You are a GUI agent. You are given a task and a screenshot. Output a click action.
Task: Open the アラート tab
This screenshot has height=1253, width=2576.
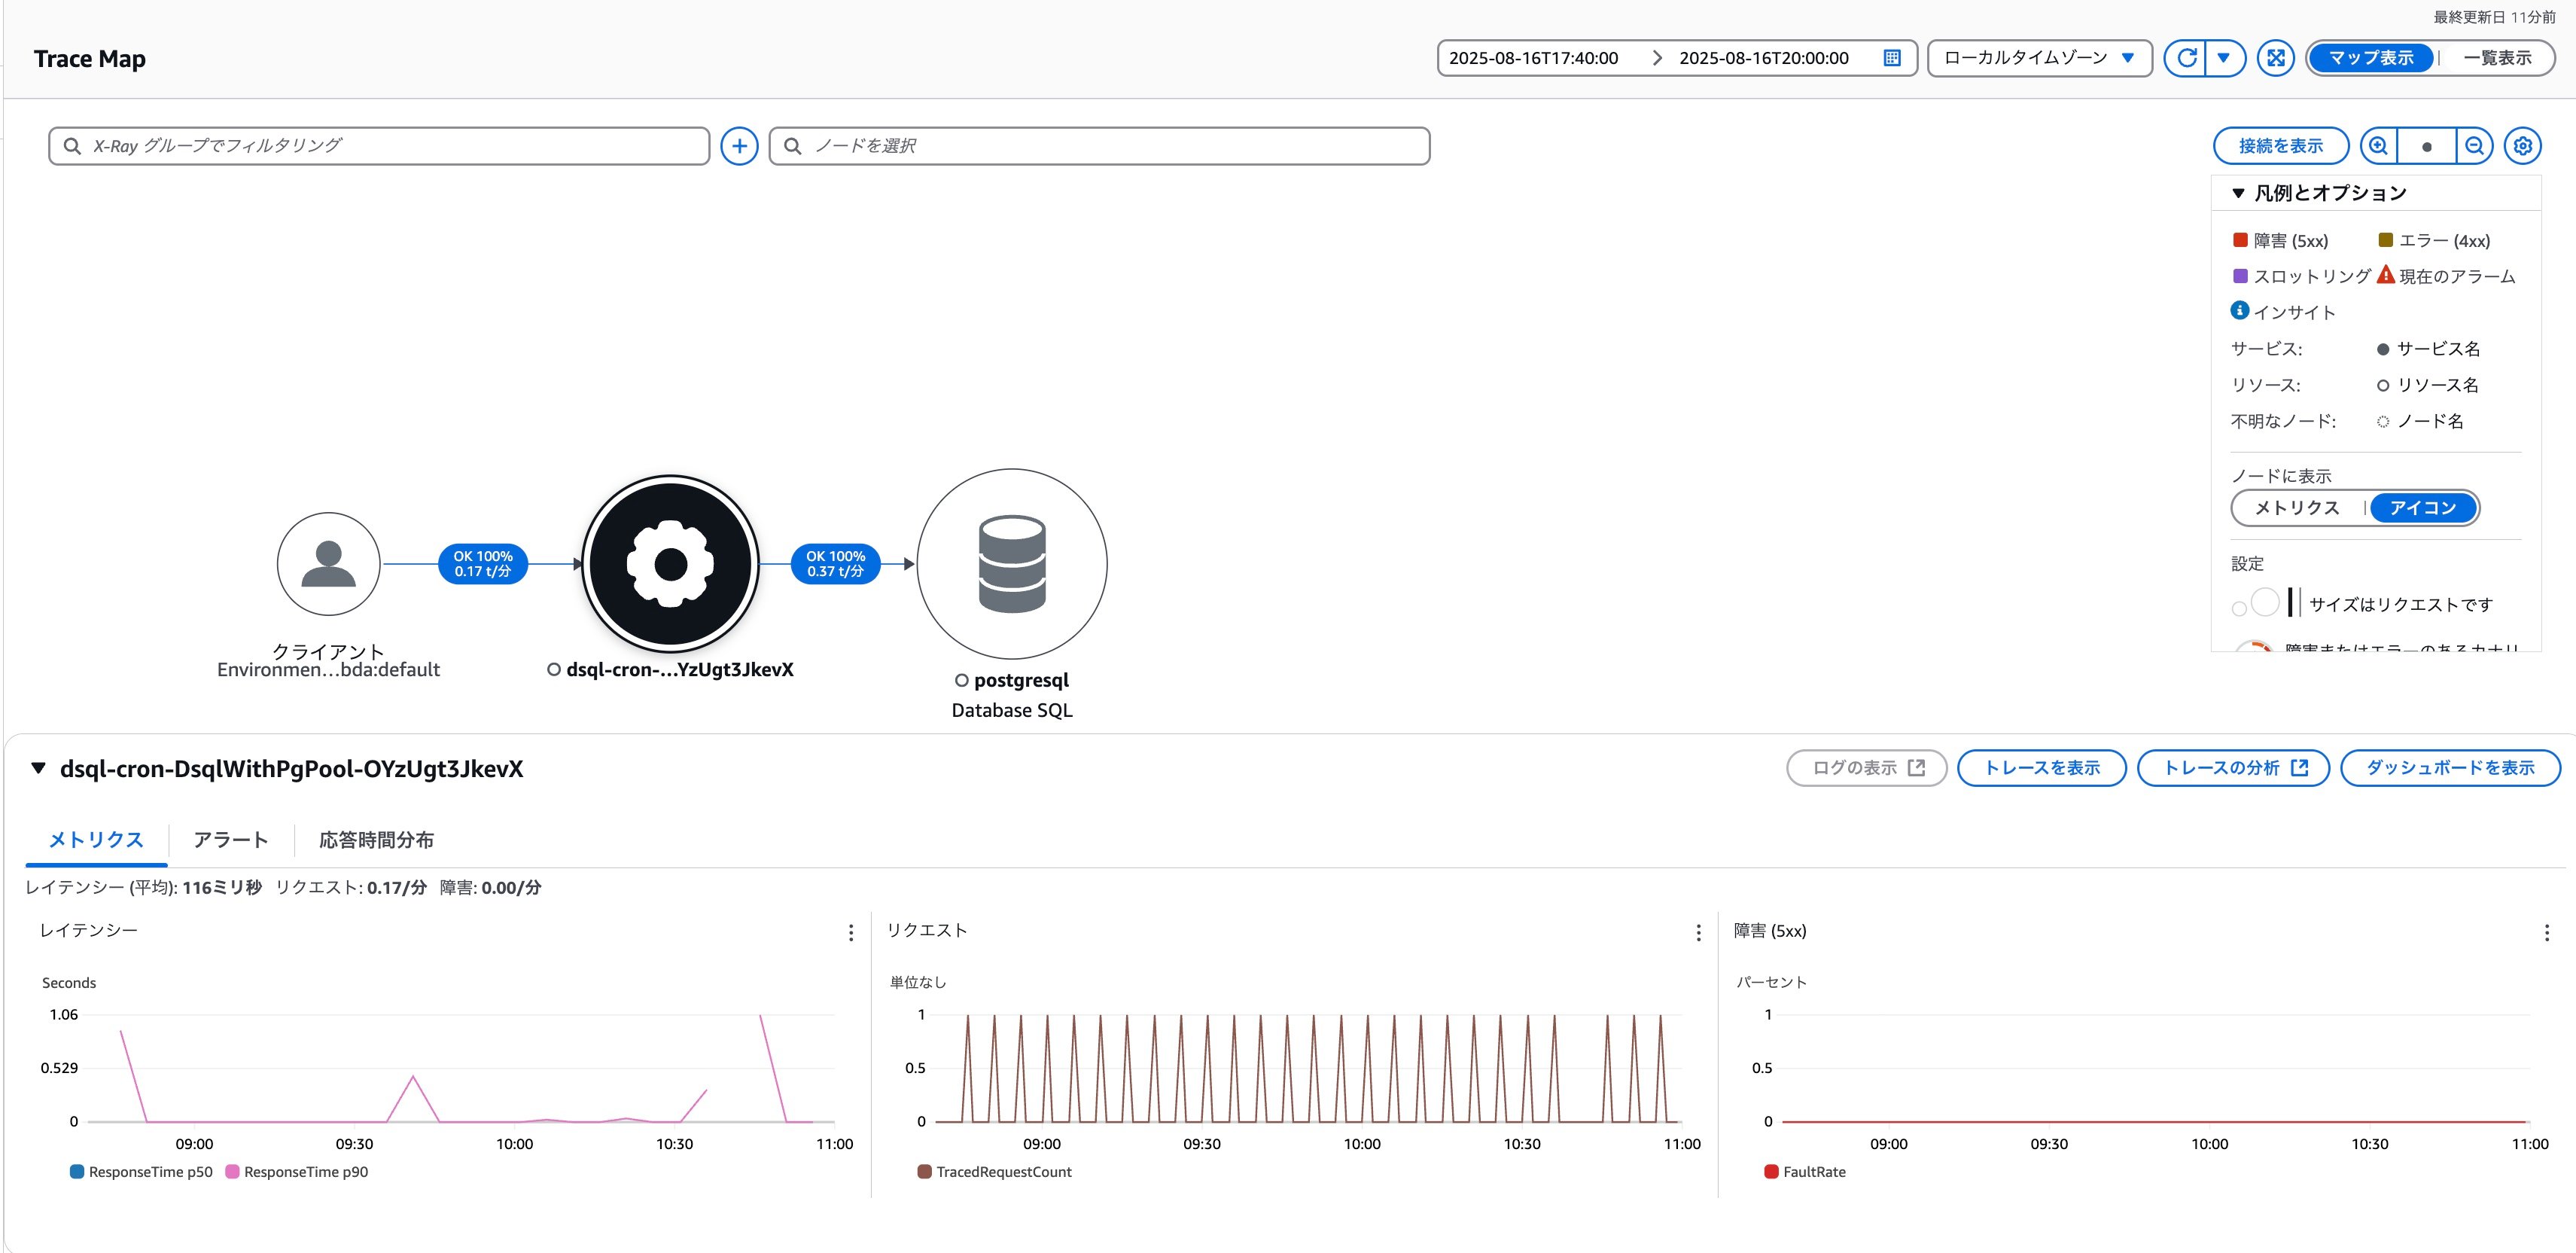(x=231, y=840)
